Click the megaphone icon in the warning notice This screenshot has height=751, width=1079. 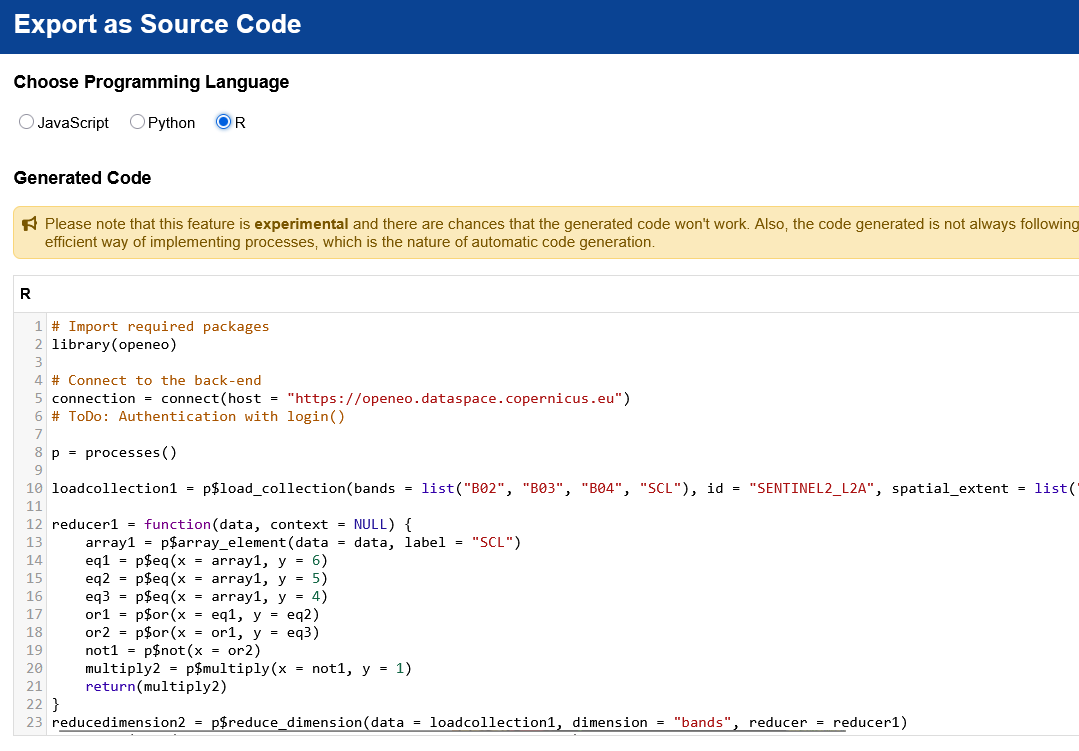[x=30, y=224]
